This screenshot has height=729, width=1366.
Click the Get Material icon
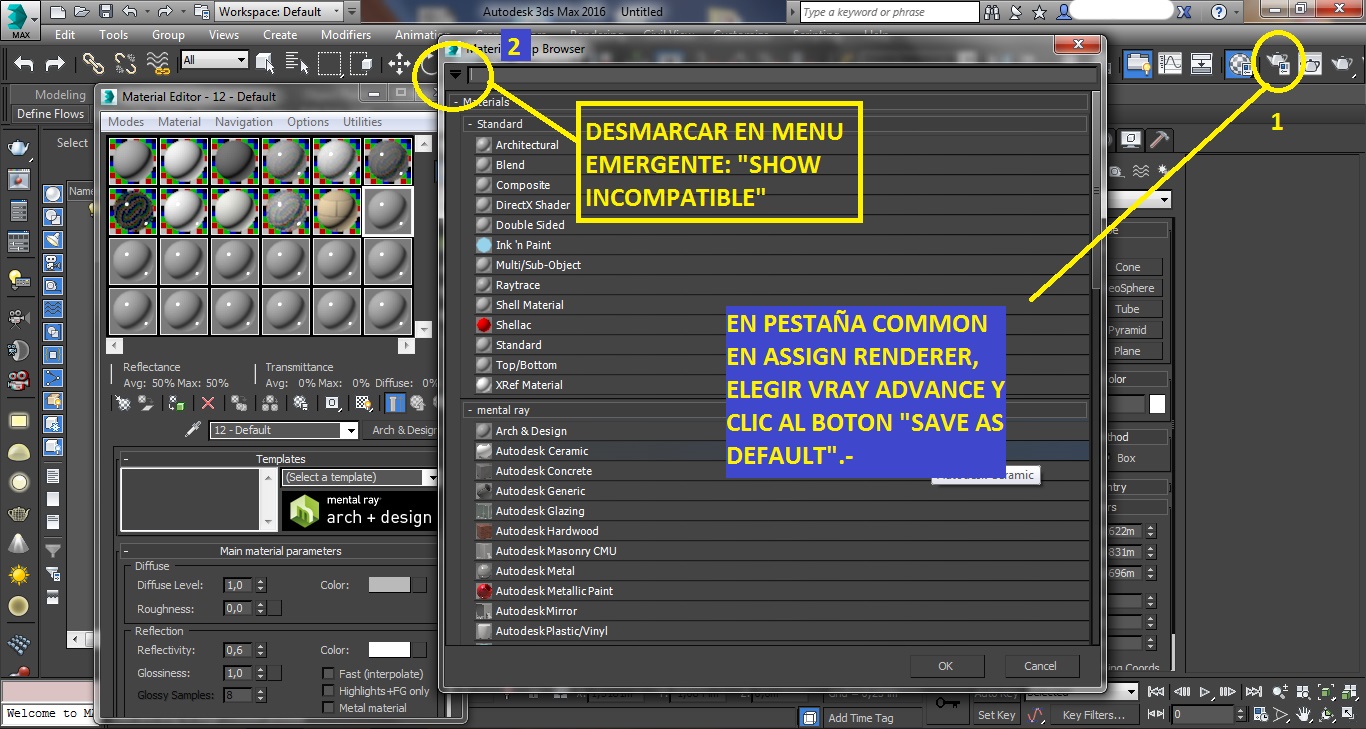coord(123,403)
